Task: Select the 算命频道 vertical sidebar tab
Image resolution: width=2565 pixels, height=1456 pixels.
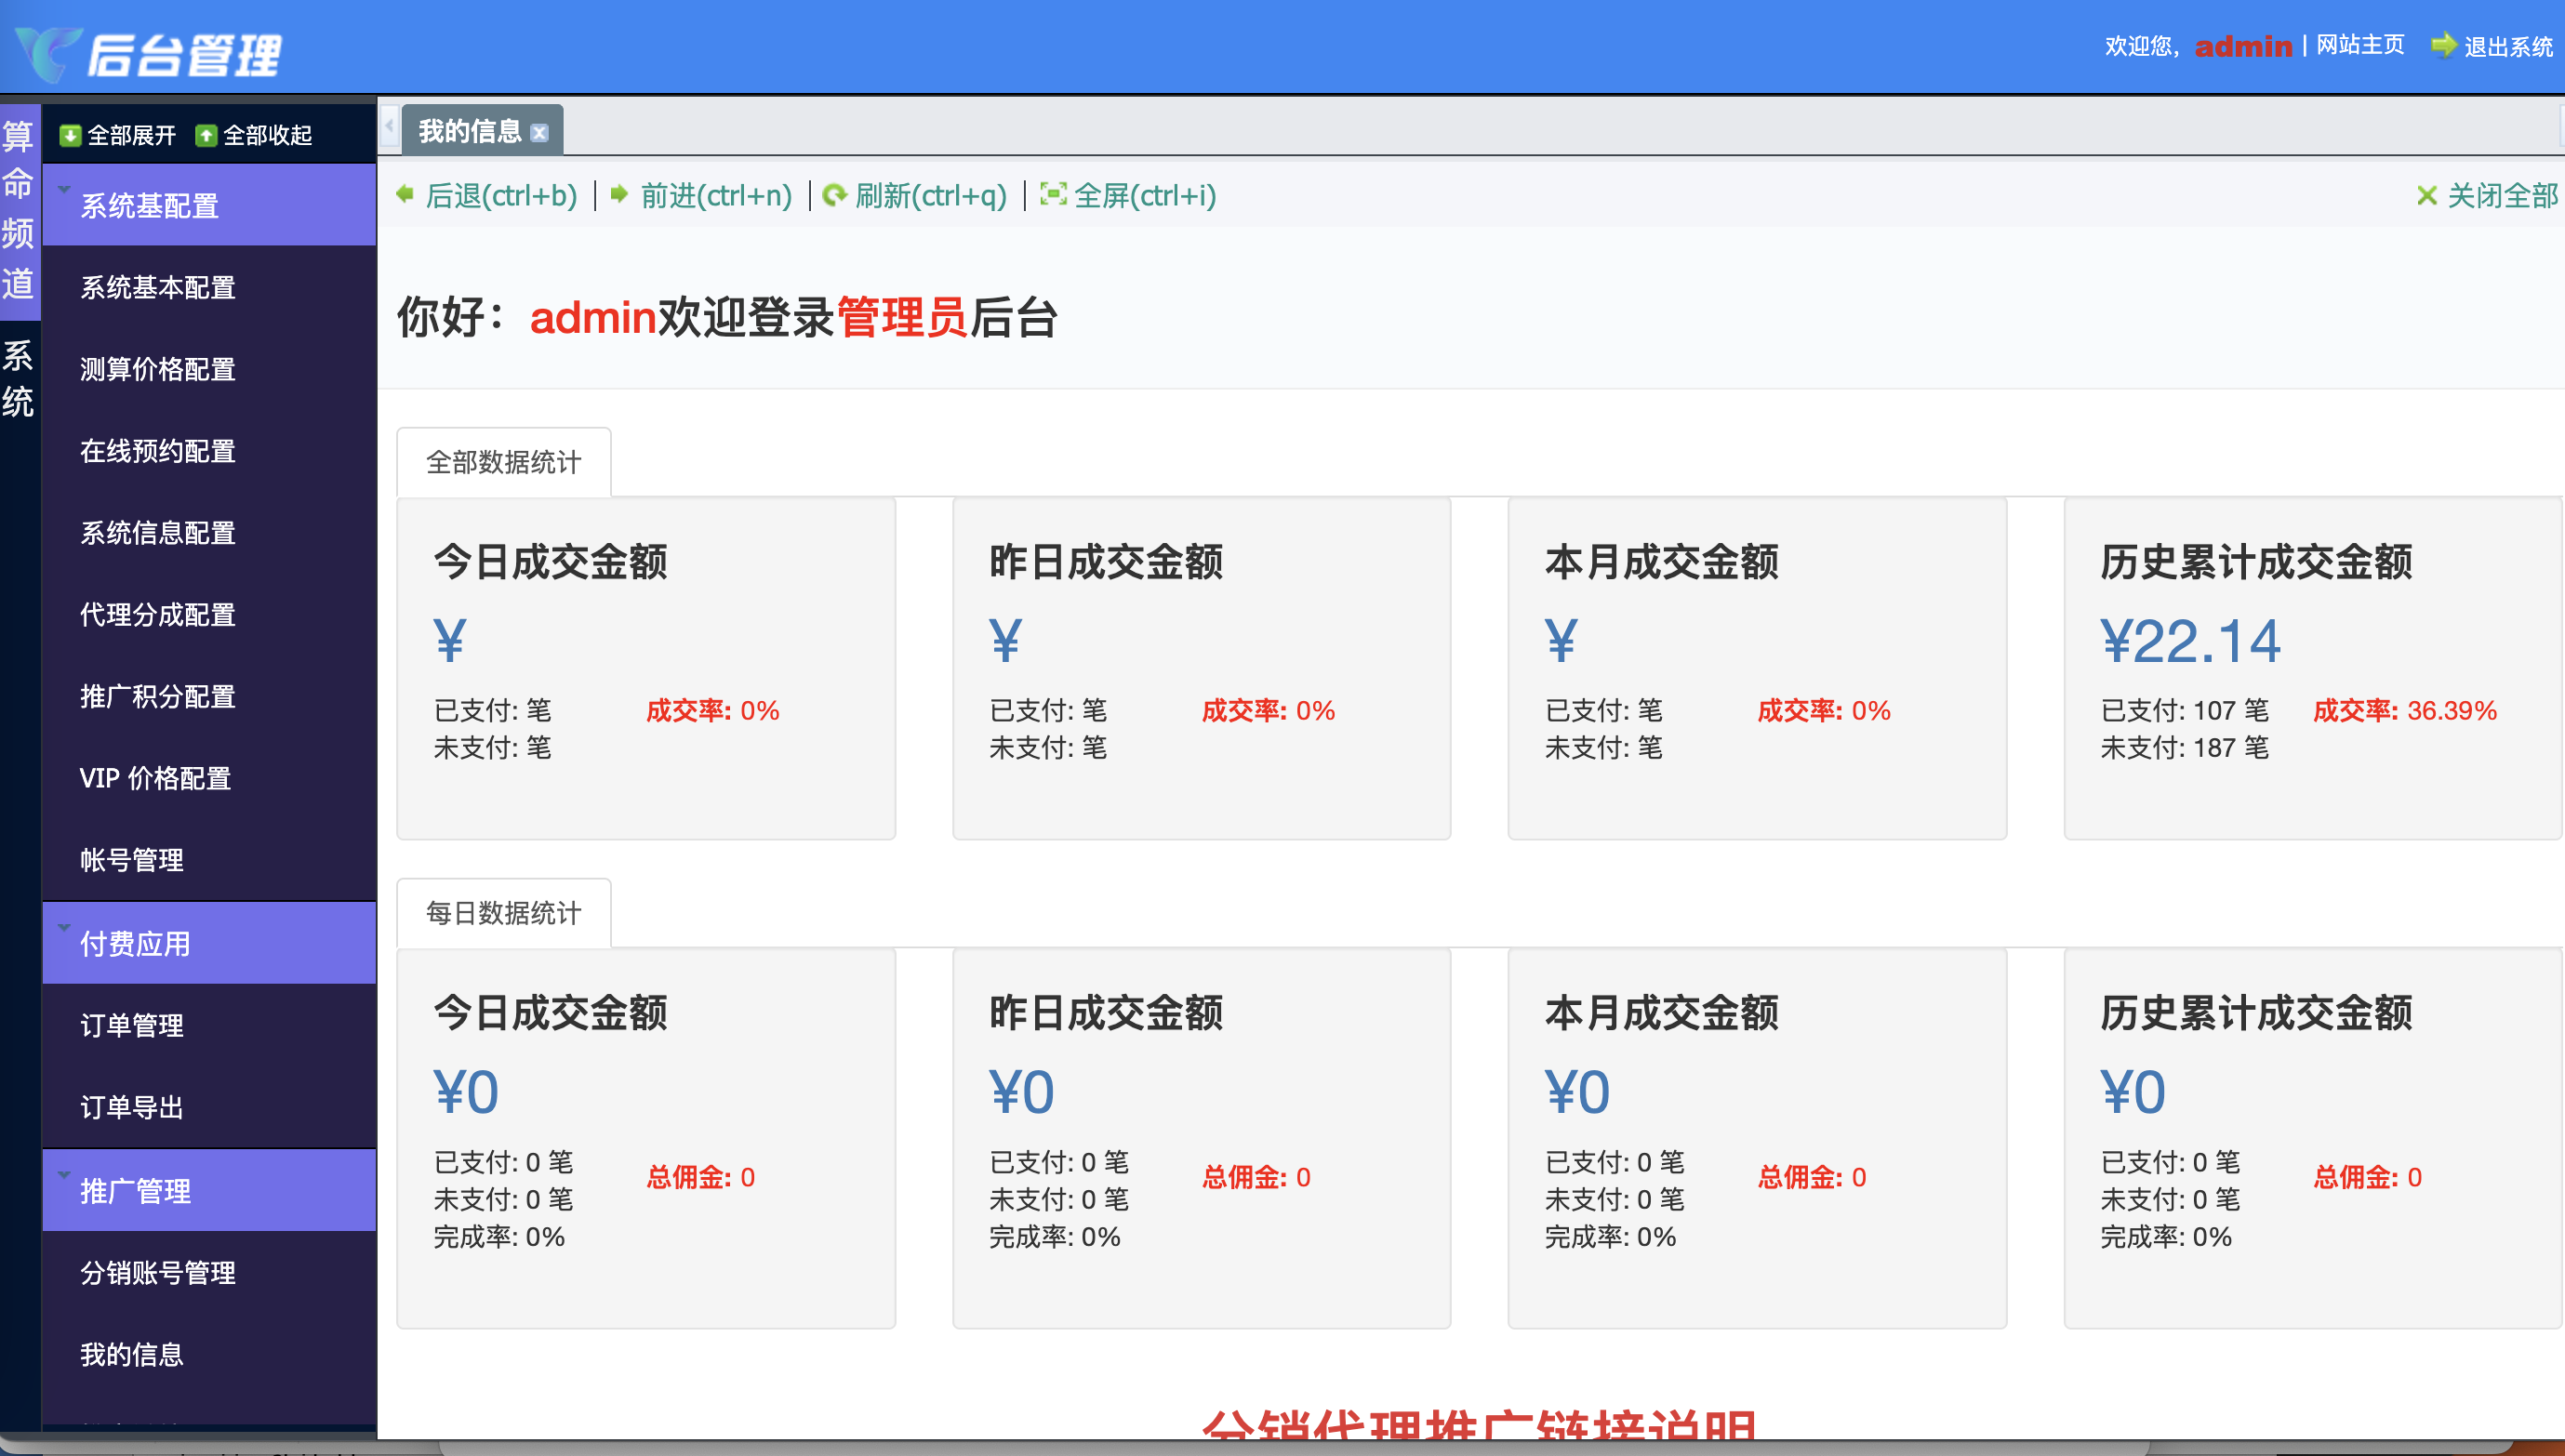Action: (19, 210)
